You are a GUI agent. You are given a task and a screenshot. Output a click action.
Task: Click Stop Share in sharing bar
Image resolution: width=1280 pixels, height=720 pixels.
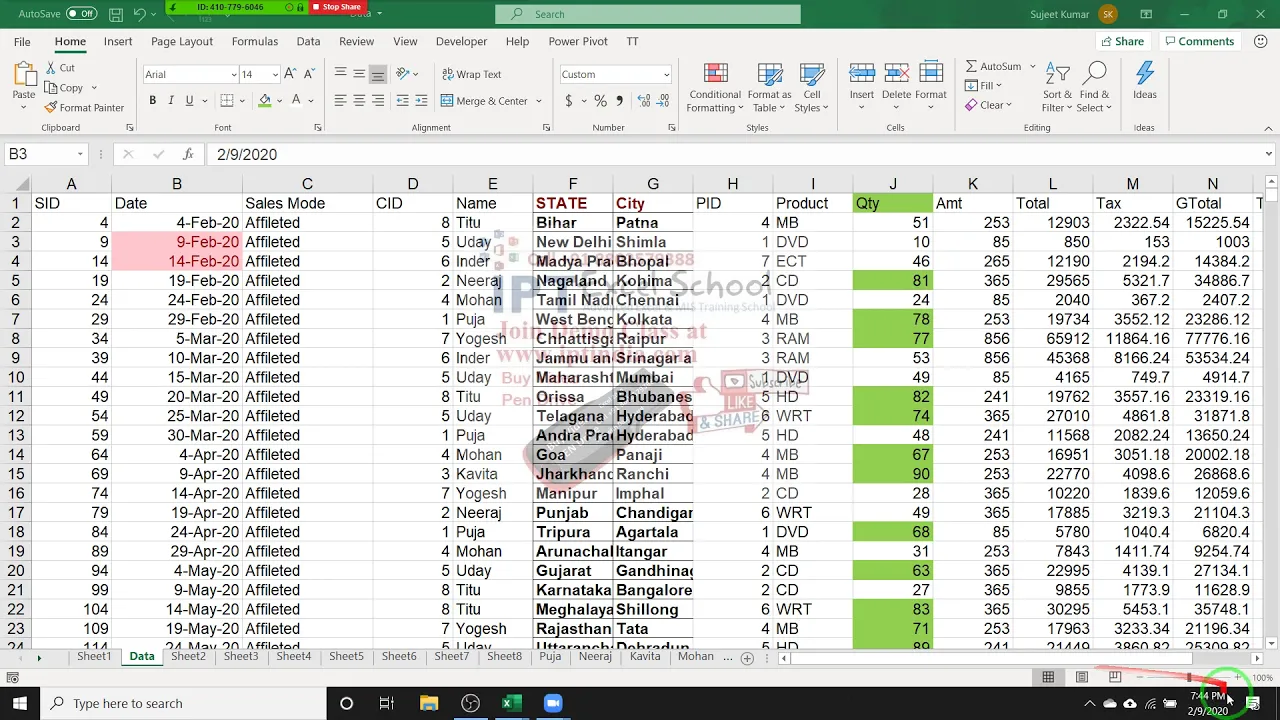tap(336, 7)
